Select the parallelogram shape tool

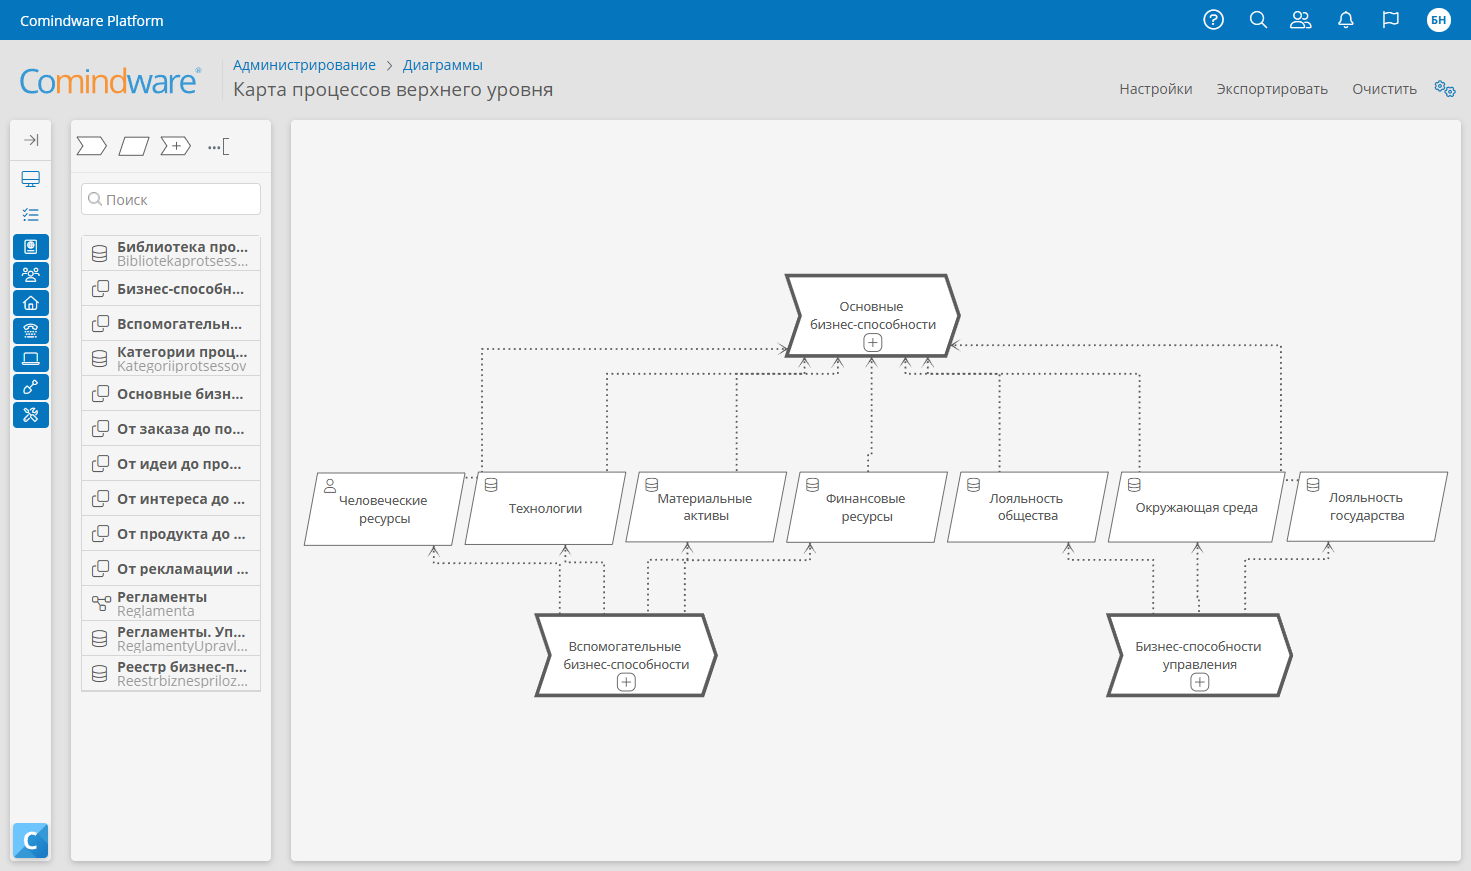134,147
